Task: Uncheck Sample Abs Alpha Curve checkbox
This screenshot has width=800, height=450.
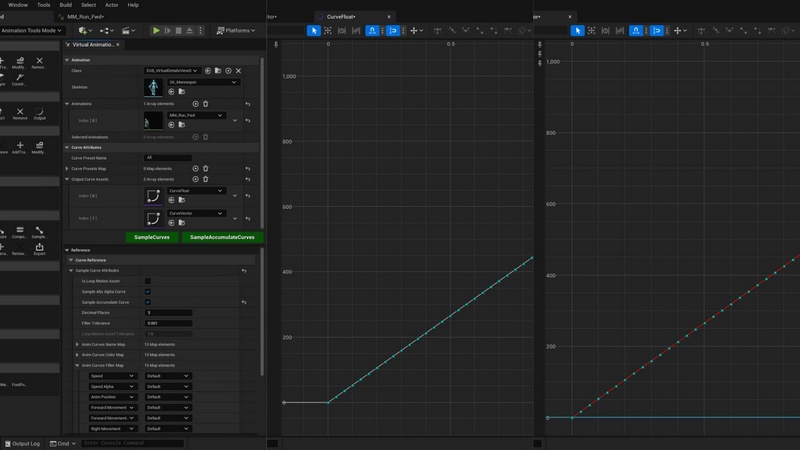Action: coord(148,292)
